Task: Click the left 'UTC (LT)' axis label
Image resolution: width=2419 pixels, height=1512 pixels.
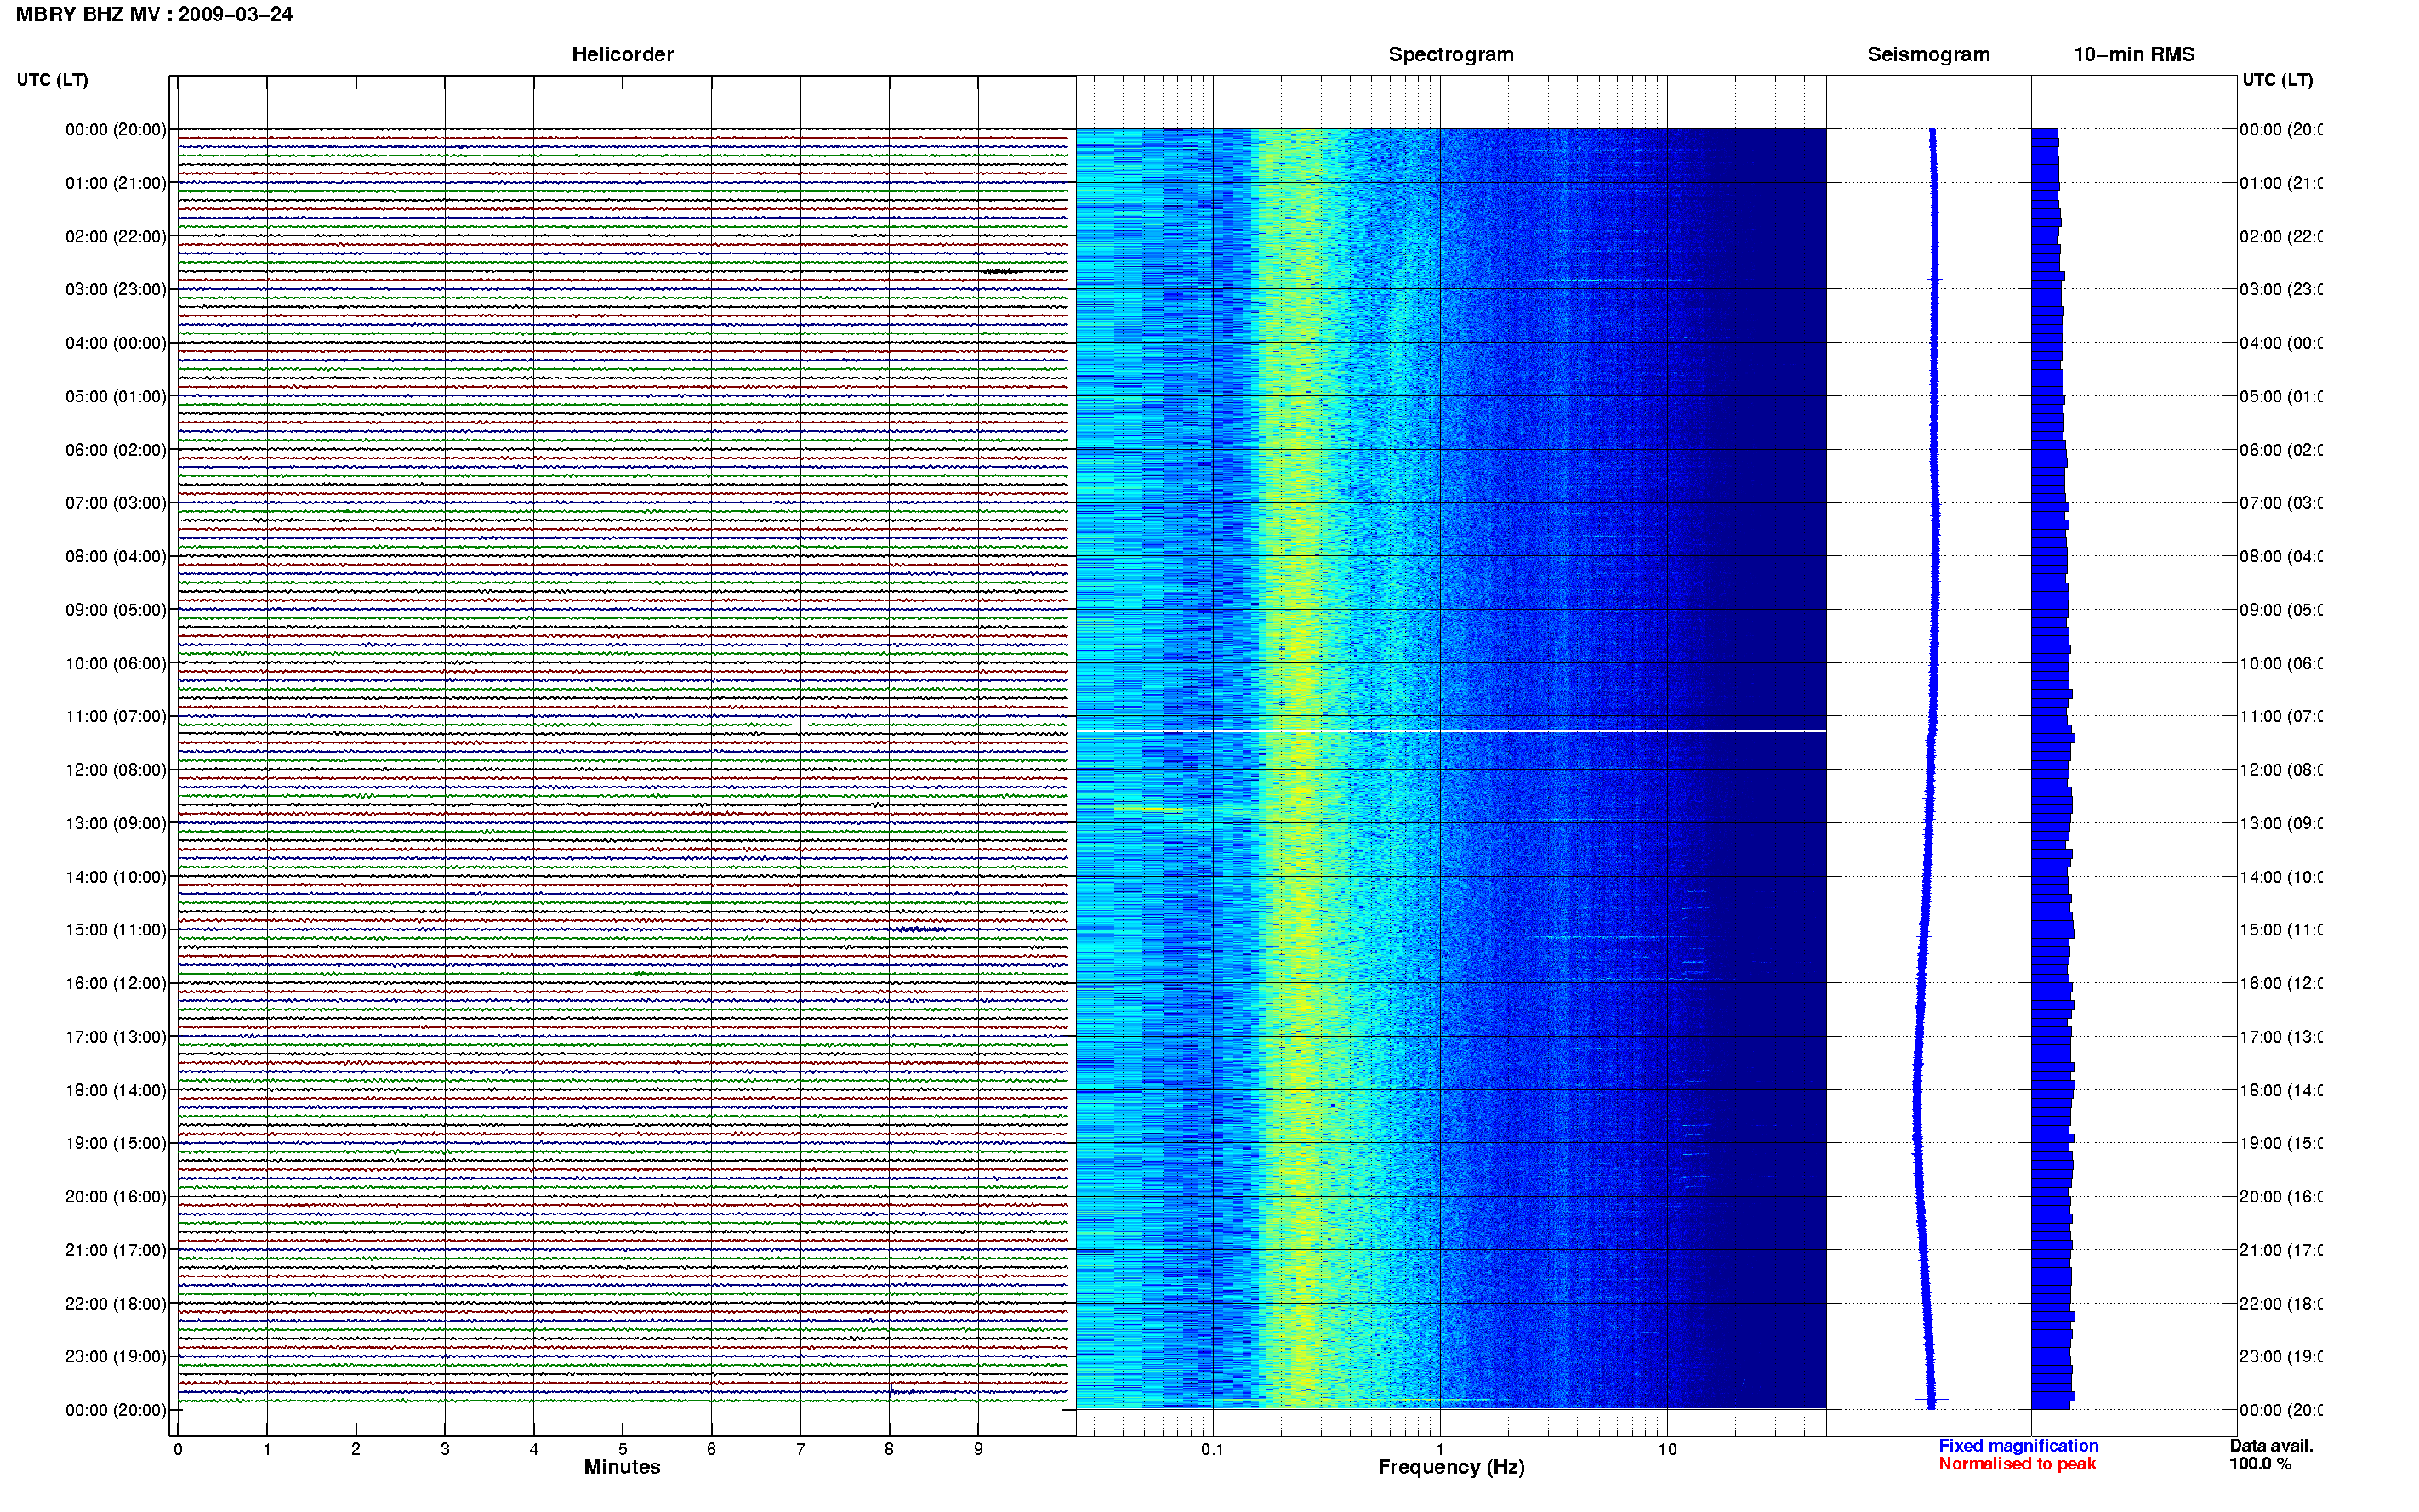Action: point(52,80)
